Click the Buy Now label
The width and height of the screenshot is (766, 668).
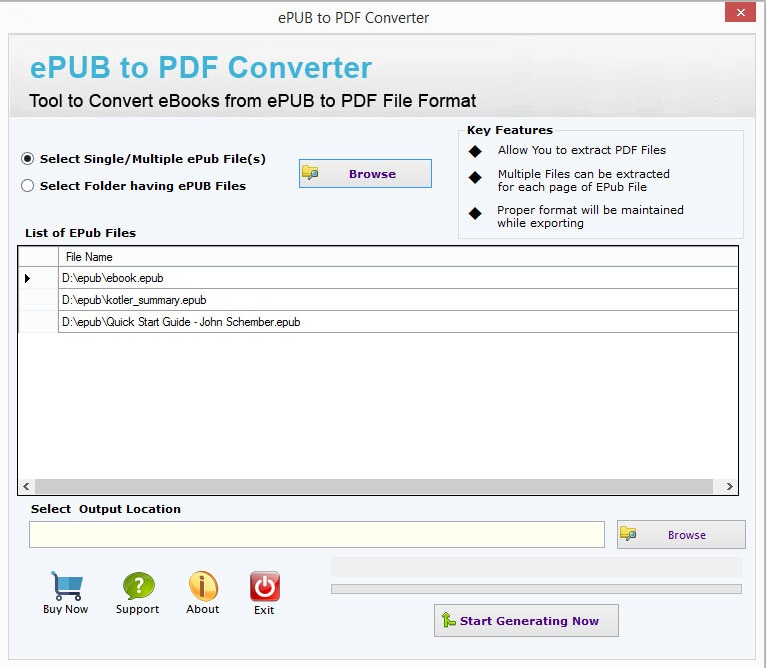tap(65, 609)
